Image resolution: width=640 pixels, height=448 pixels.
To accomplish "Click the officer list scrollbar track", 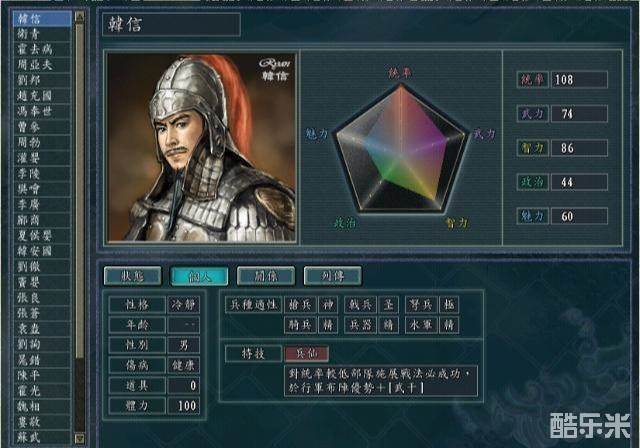I will pos(80,228).
